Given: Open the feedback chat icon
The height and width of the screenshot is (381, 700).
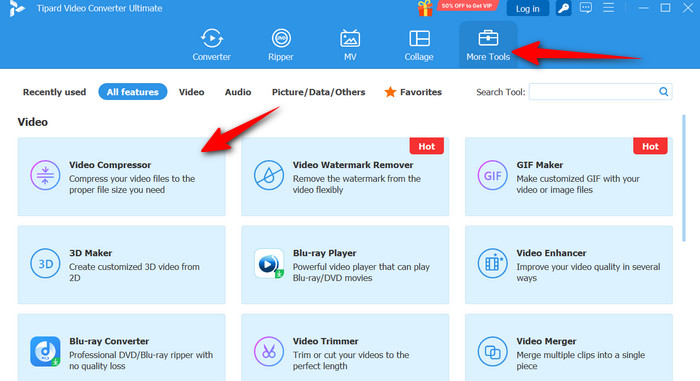Looking at the screenshot, I should (x=586, y=8).
